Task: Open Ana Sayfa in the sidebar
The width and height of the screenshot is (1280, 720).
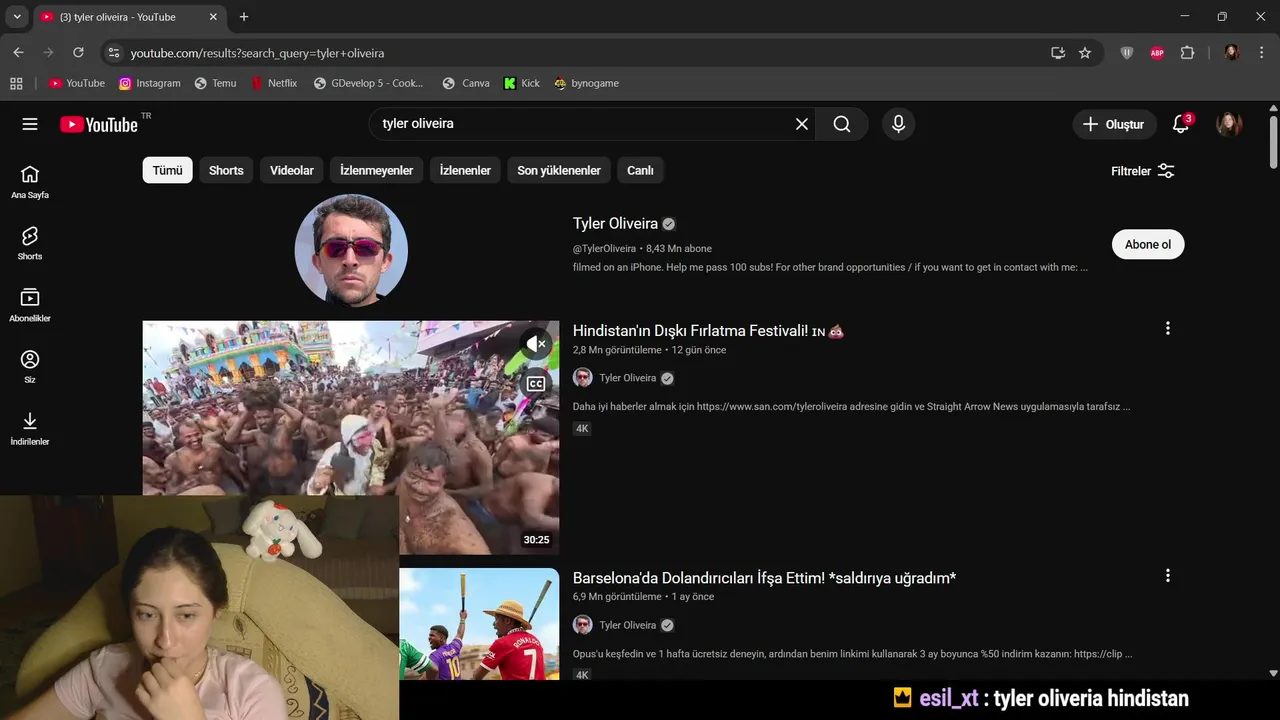Action: pyautogui.click(x=30, y=182)
